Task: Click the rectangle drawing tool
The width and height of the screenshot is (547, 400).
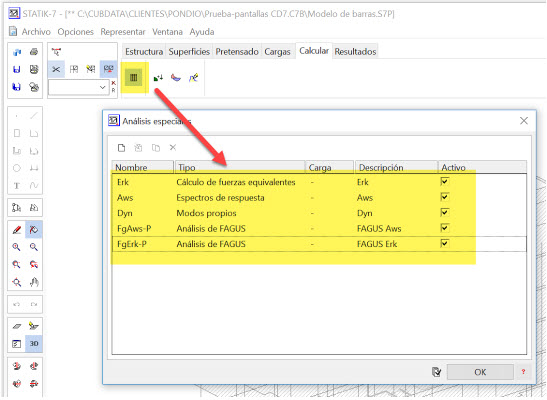Action: [x=16, y=133]
